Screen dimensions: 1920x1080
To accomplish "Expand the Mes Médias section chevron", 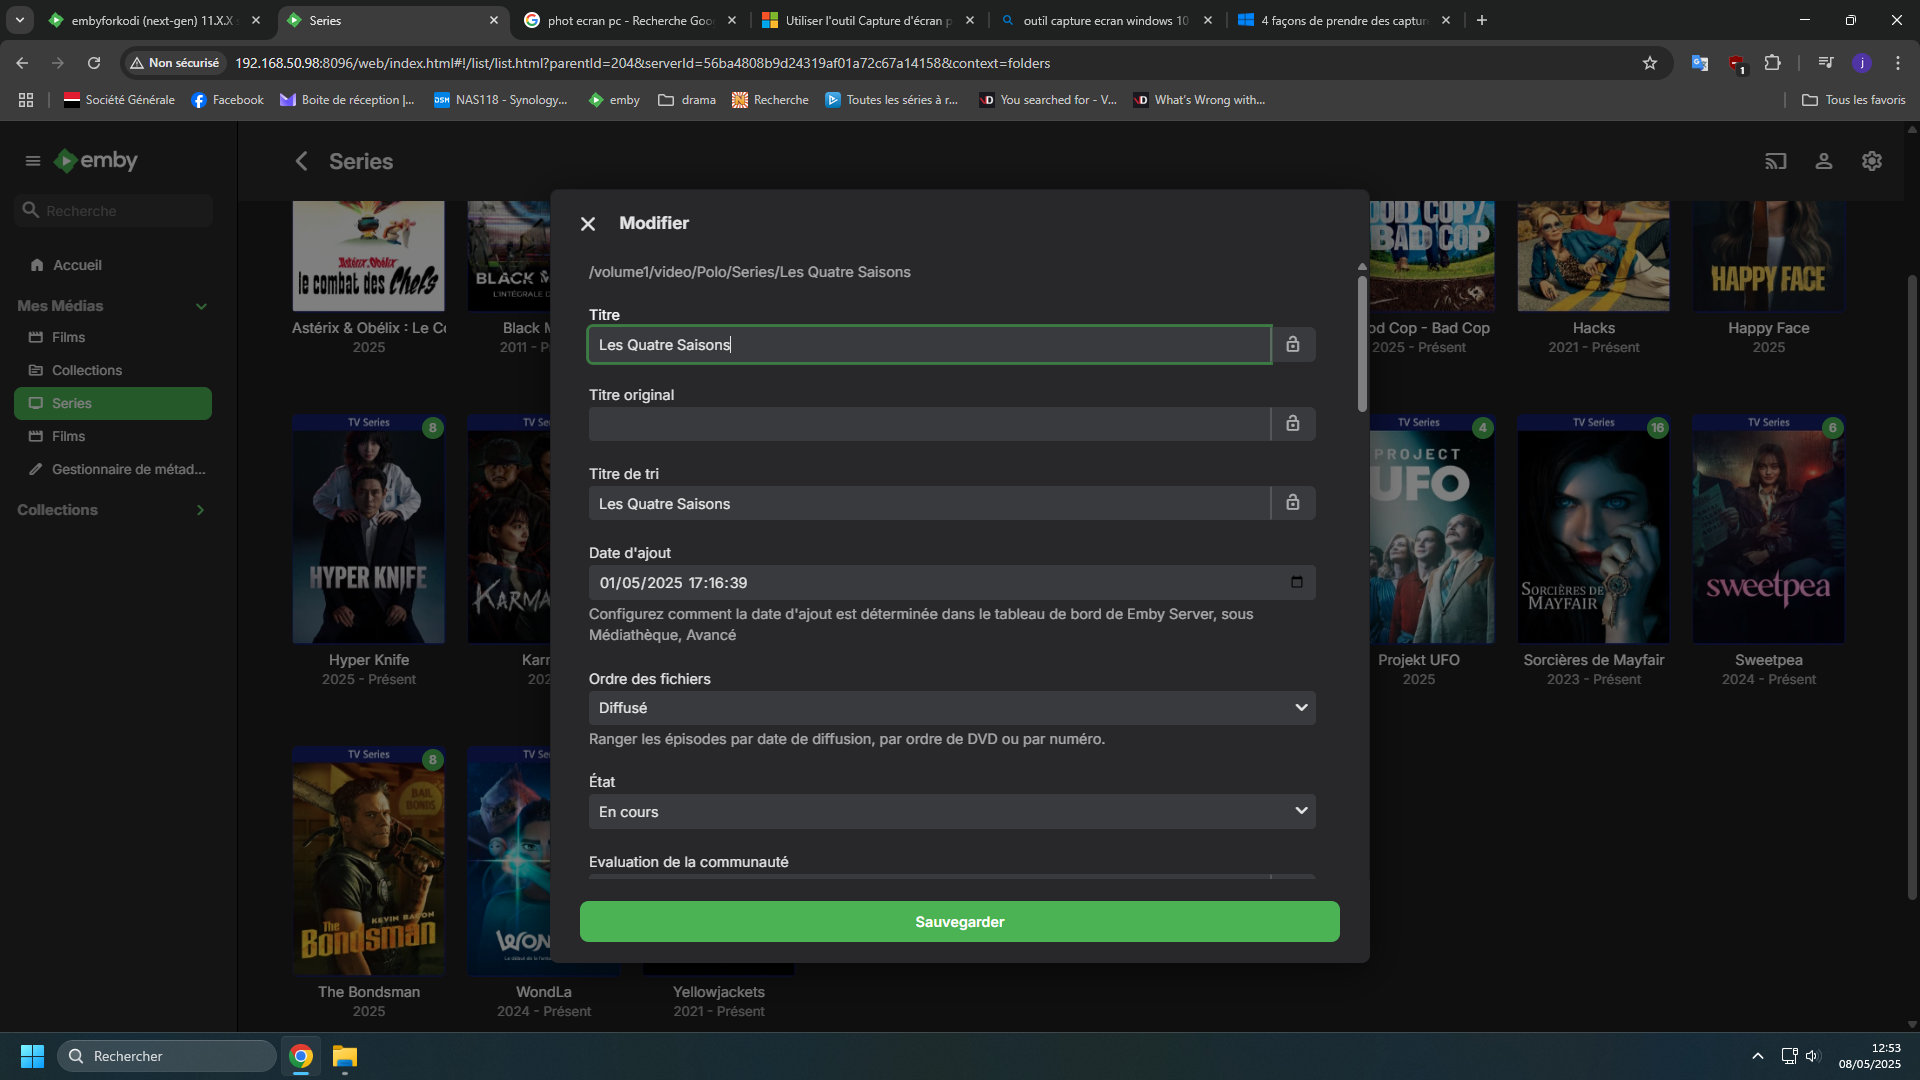I will 201,306.
